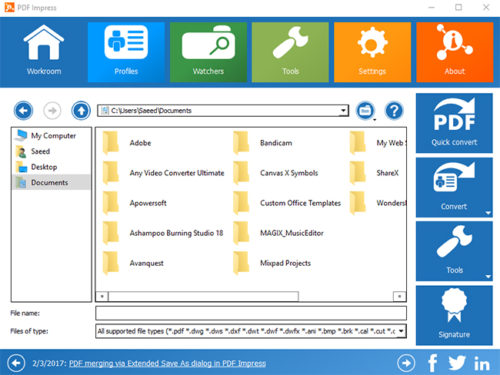Click the Convert button in right panel
The image size is (500, 375).
point(454,187)
